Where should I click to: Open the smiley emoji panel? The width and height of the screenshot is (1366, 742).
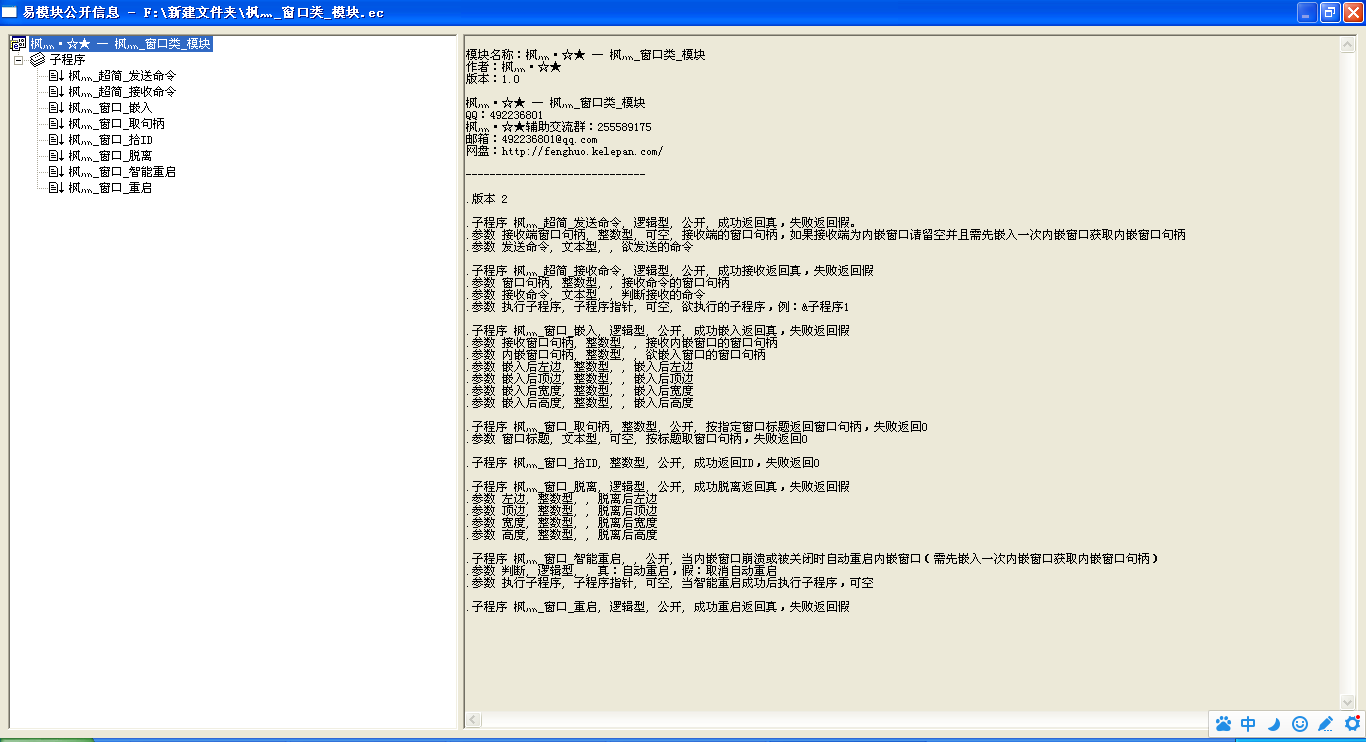point(1300,724)
